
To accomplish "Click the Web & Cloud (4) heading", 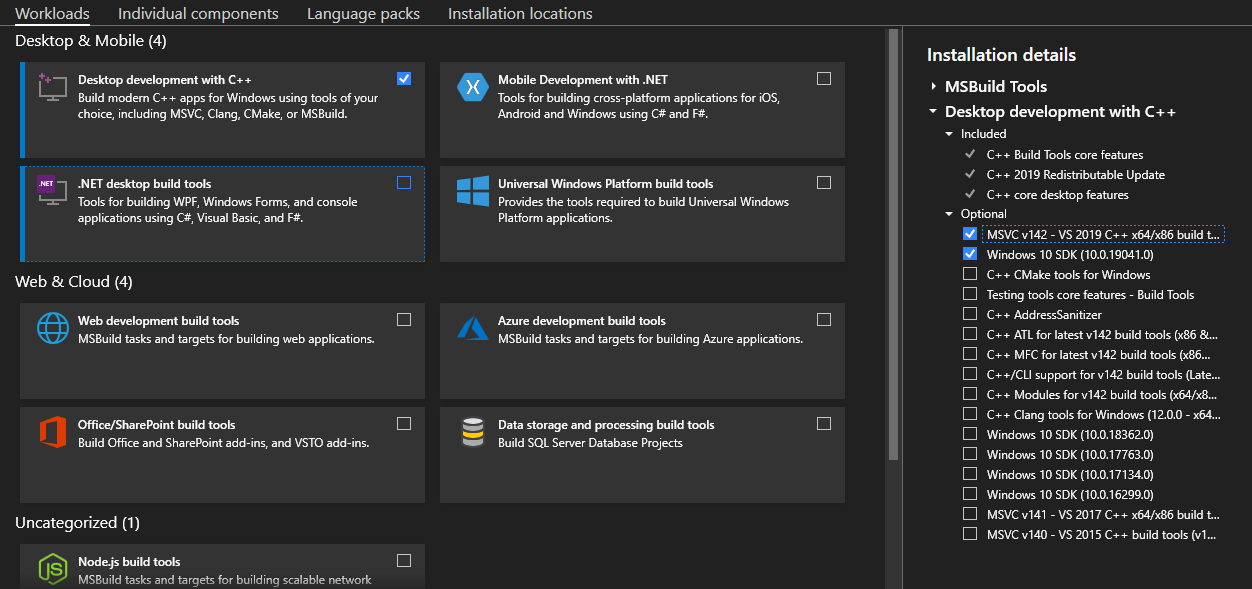I will tap(74, 282).
